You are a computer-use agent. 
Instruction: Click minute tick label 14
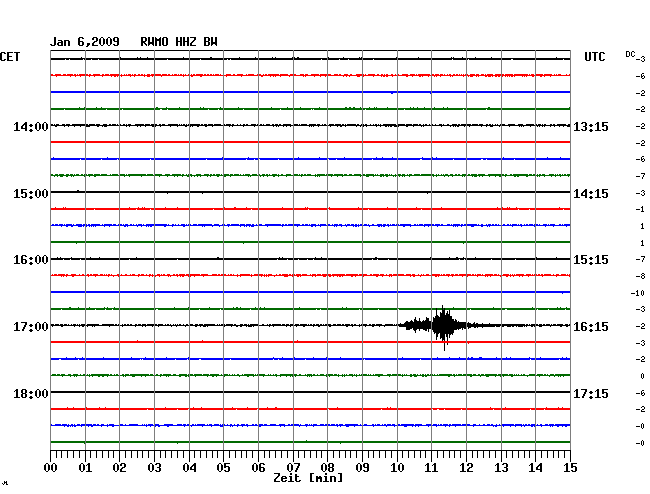535,467
